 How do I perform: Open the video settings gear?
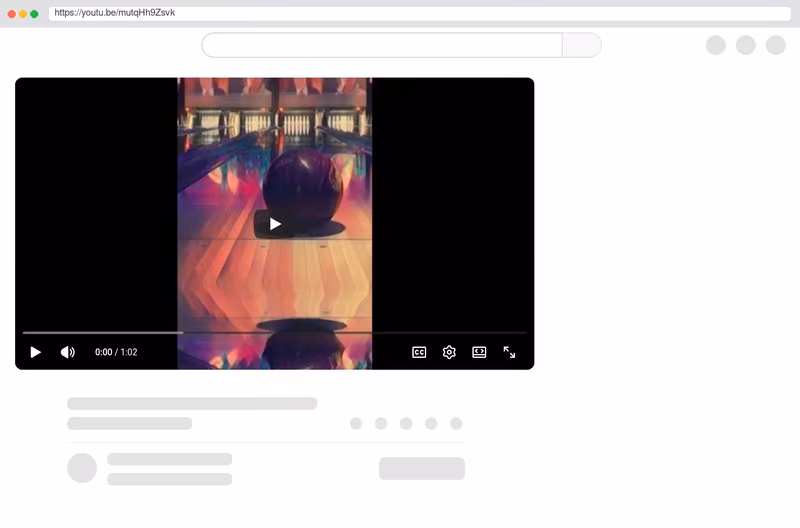click(449, 352)
